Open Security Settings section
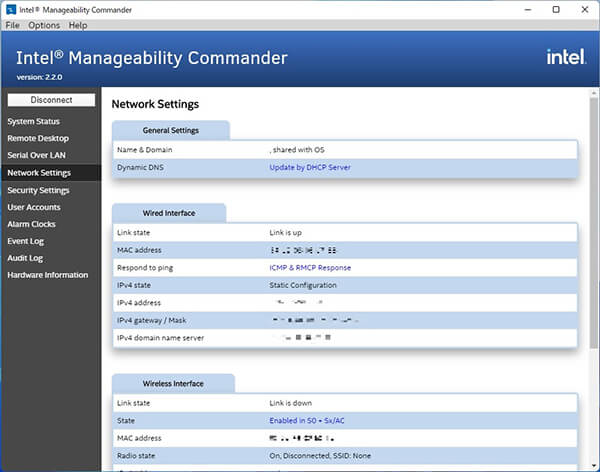The height and width of the screenshot is (472, 600). click(38, 190)
